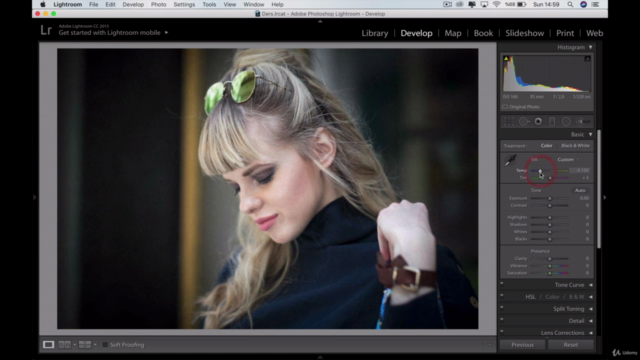Toggle the shadow clipping indicator in the histogram

click(506, 59)
